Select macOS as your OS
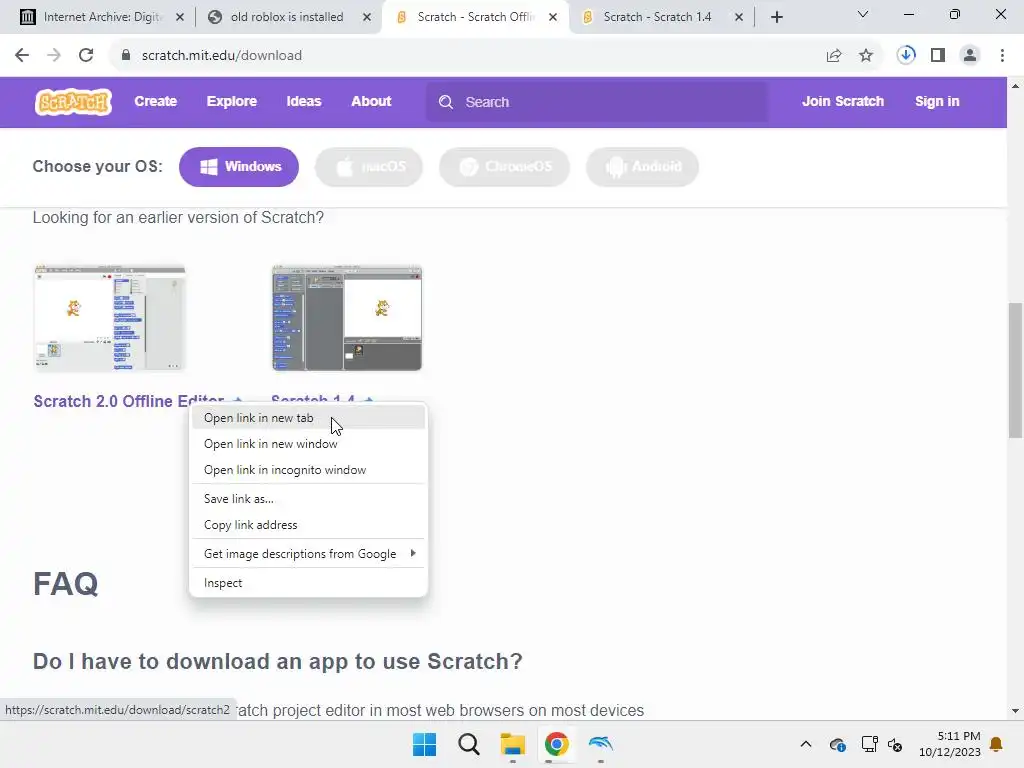This screenshot has height=768, width=1024. (x=369, y=167)
